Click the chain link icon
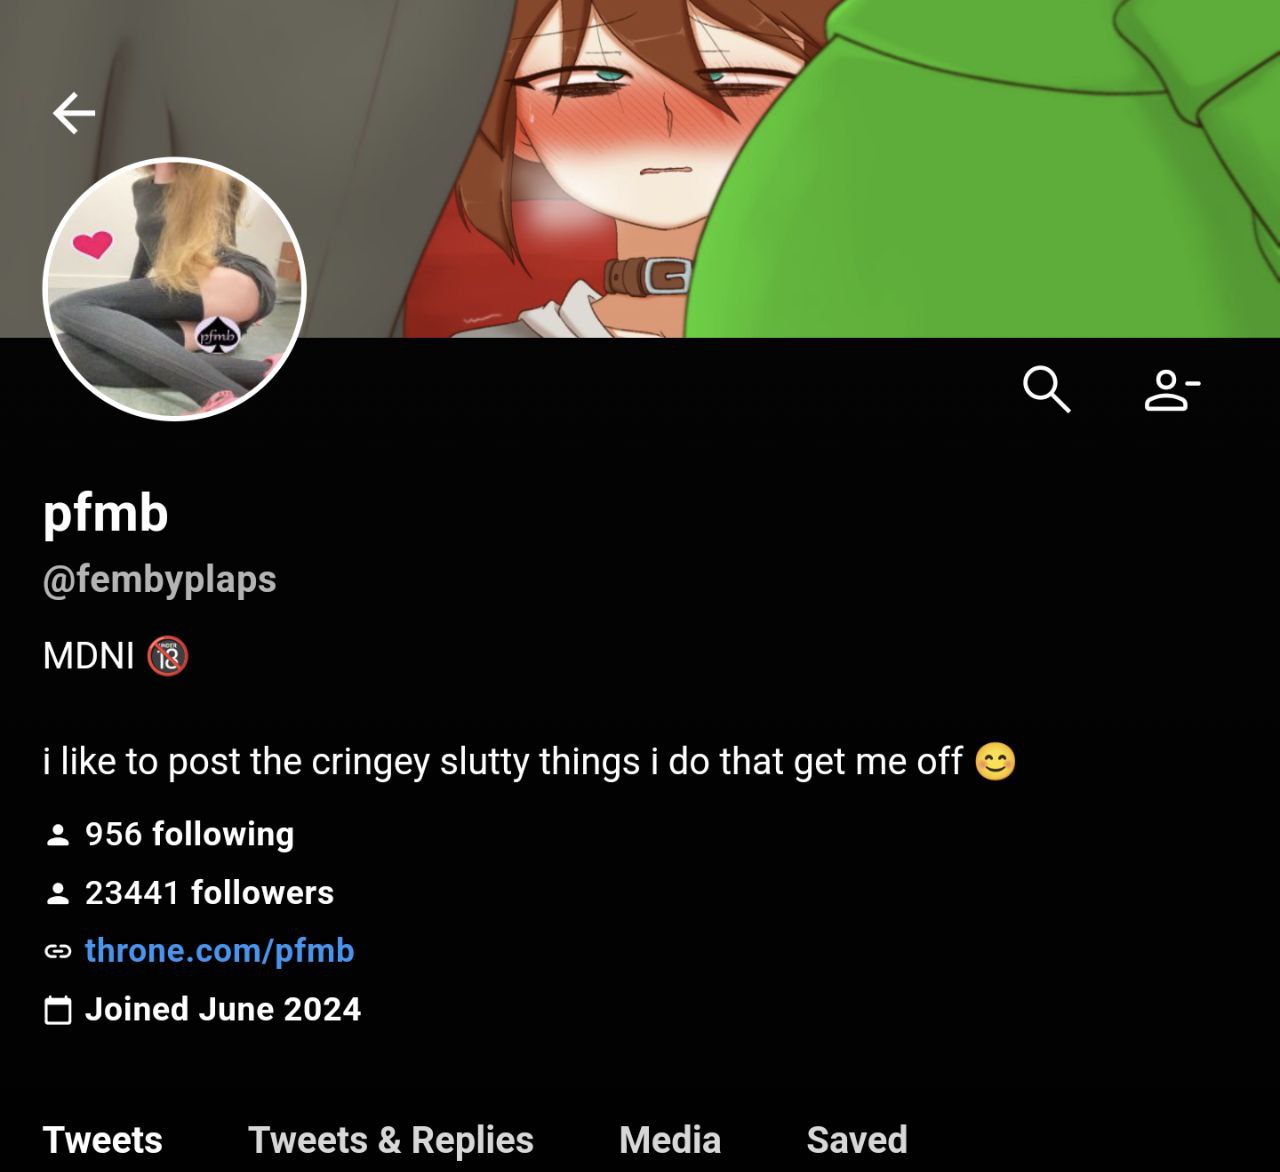1280x1172 pixels. pyautogui.click(x=58, y=951)
